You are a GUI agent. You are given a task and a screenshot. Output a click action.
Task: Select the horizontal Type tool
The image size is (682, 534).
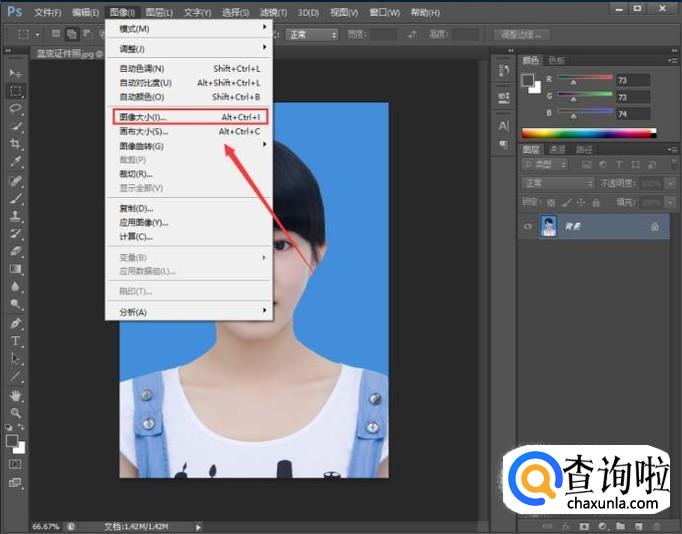15,341
